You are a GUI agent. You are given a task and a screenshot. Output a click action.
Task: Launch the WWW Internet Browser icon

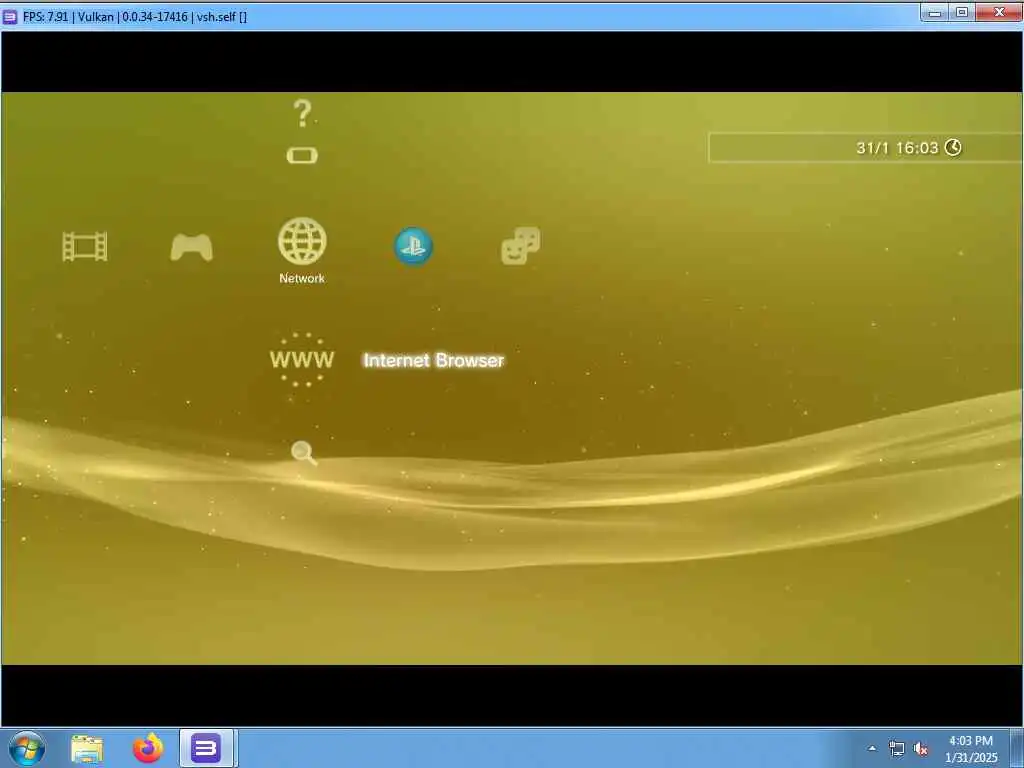[302, 360]
